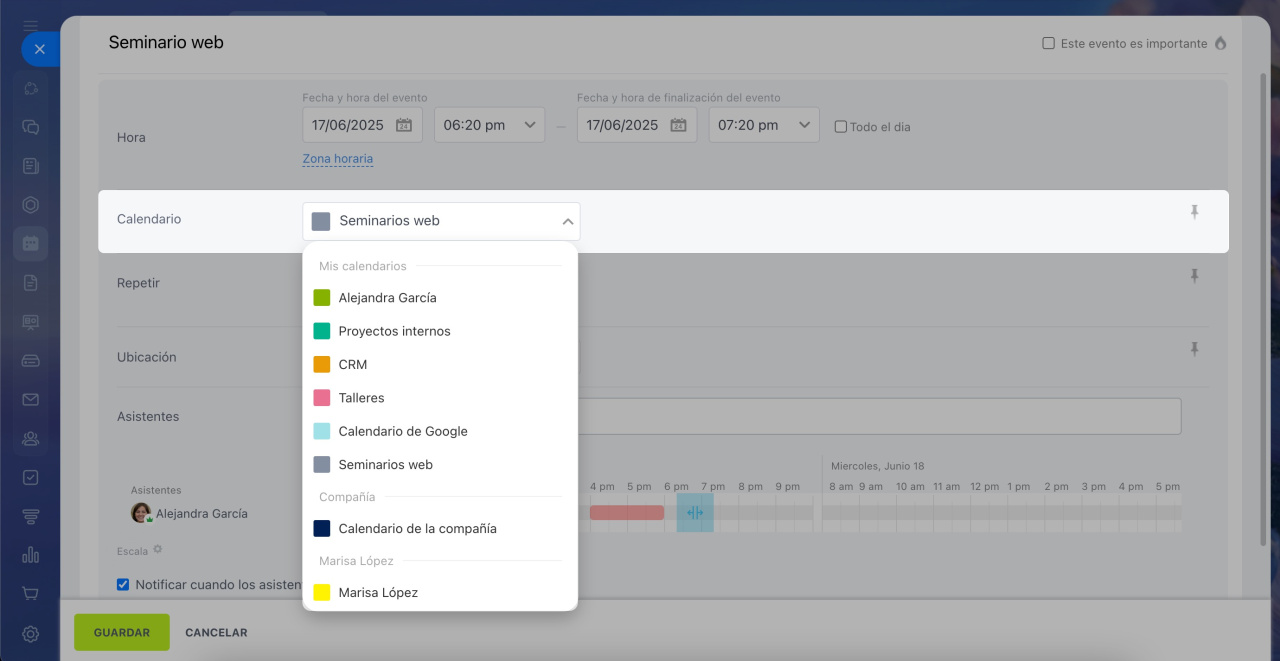Open the 'Zona horaria' link

pos(338,159)
